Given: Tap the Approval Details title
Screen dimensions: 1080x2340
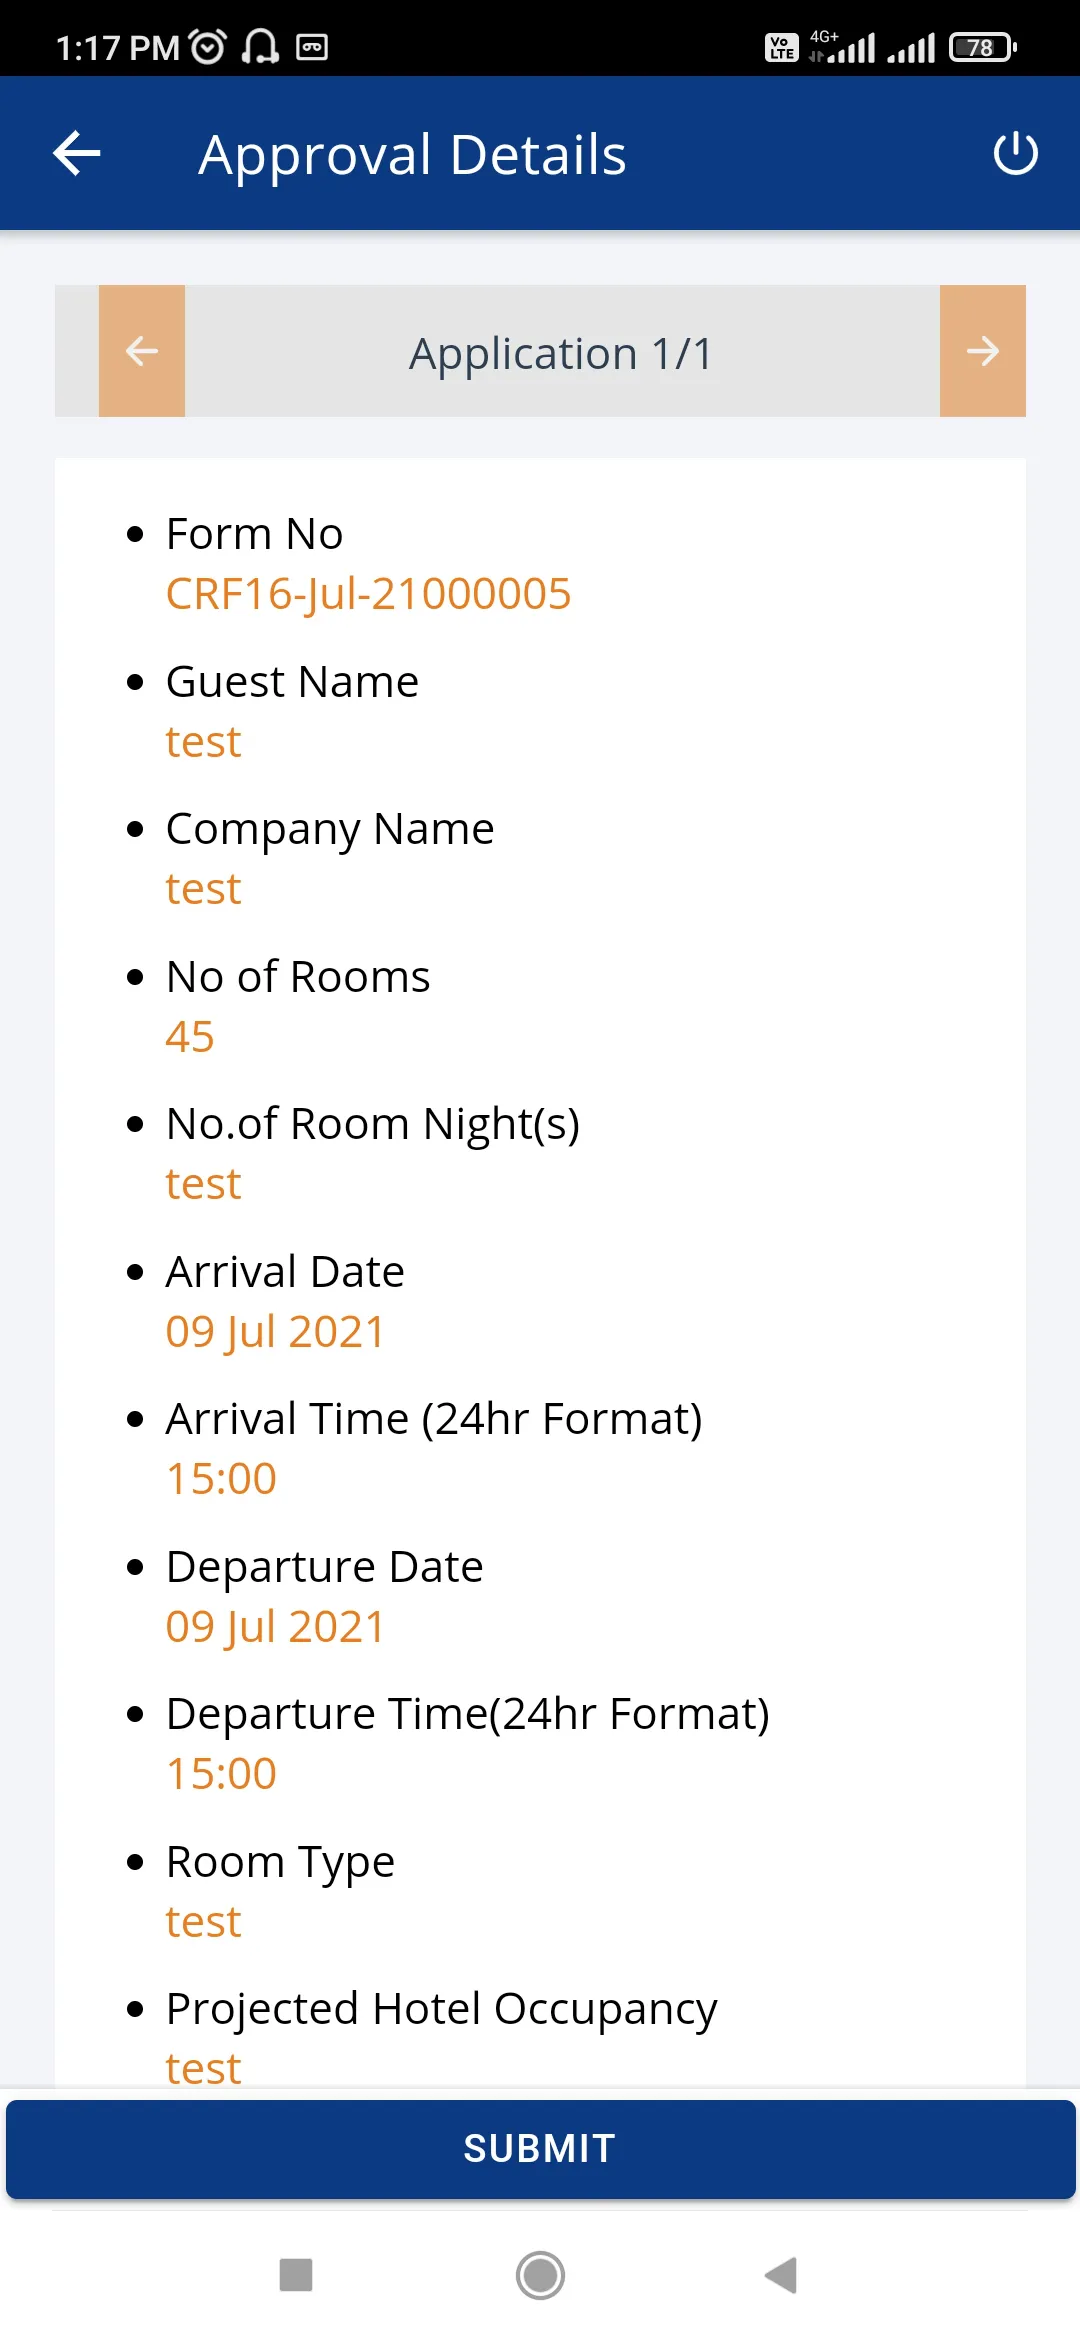Looking at the screenshot, I should pyautogui.click(x=412, y=155).
